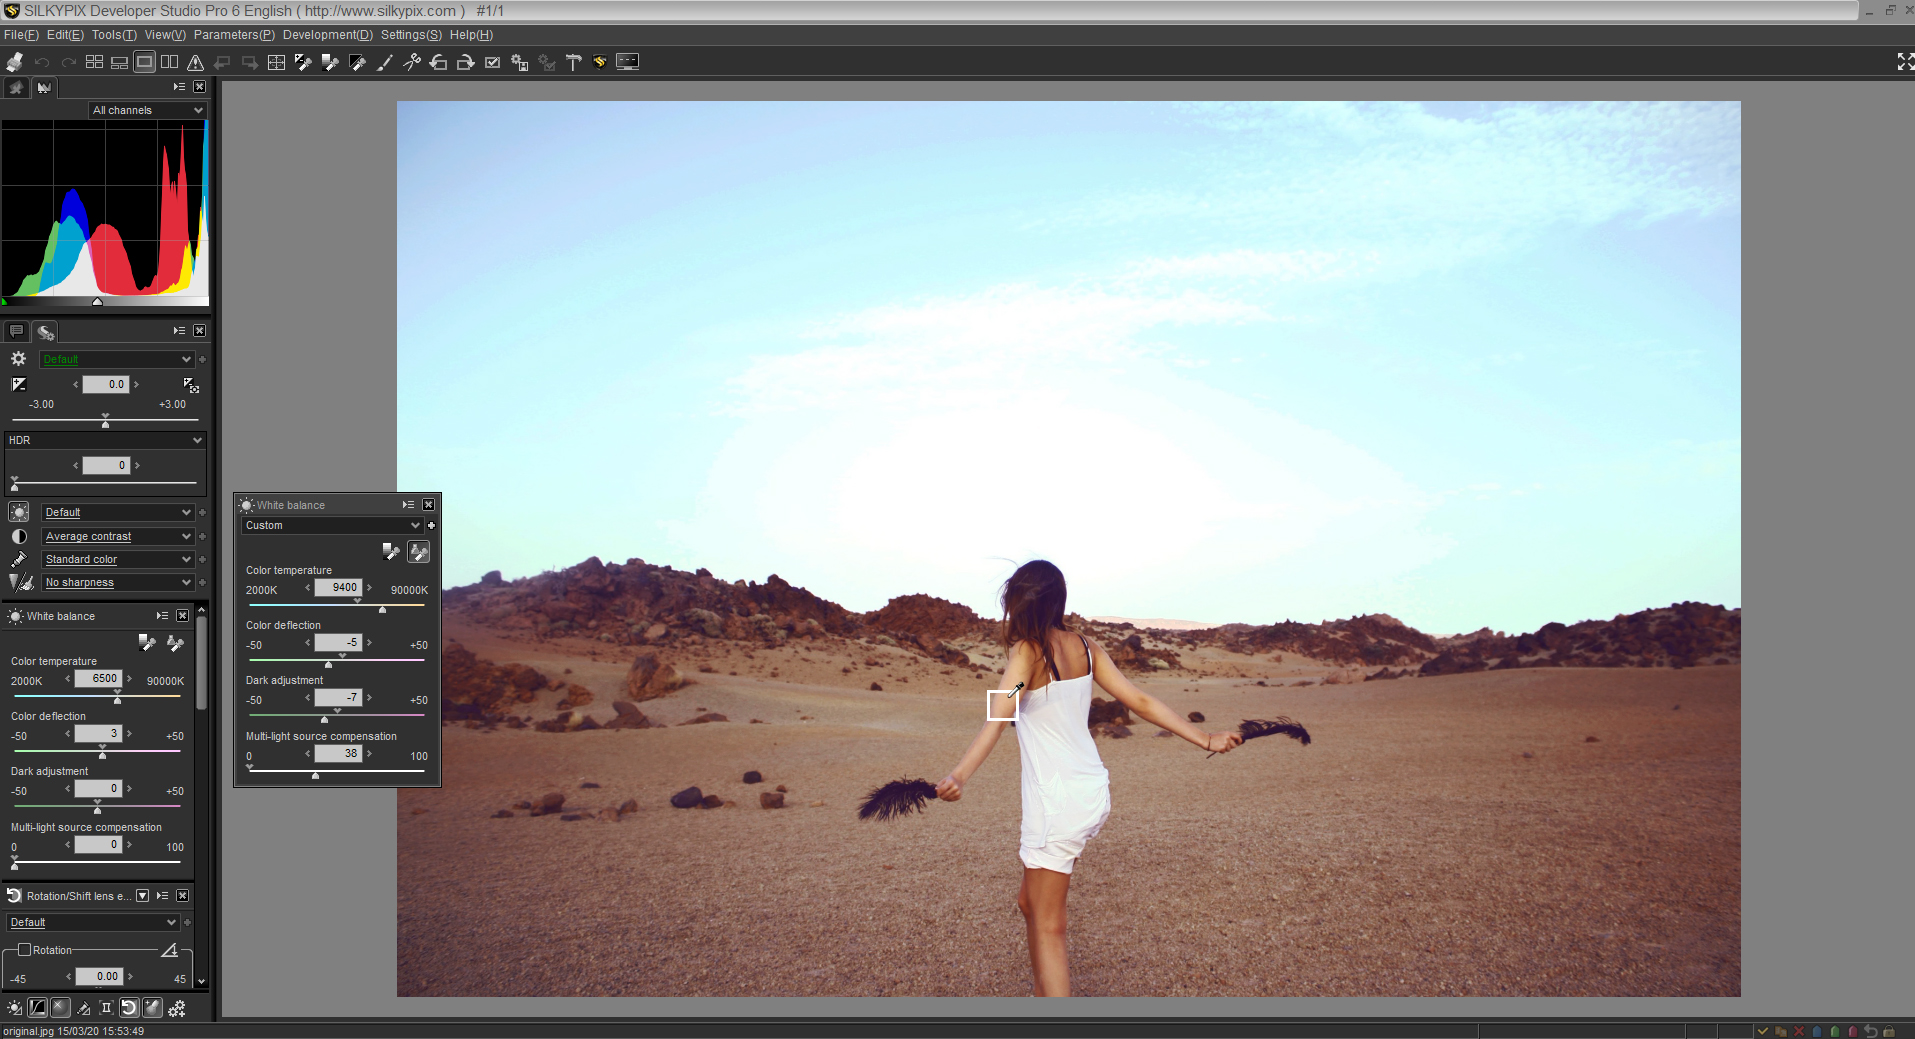
Task: Click the Standard color preset link
Action: pos(81,560)
